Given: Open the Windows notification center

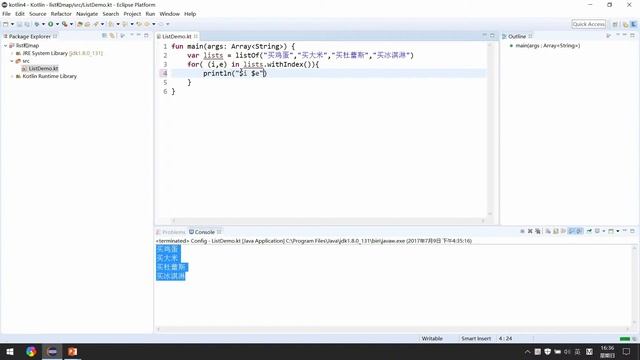Looking at the screenshot, I should [x=626, y=351].
